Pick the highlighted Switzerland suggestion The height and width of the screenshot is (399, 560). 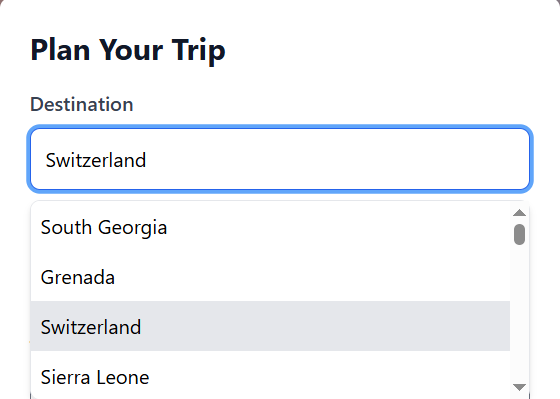pyautogui.click(x=270, y=326)
